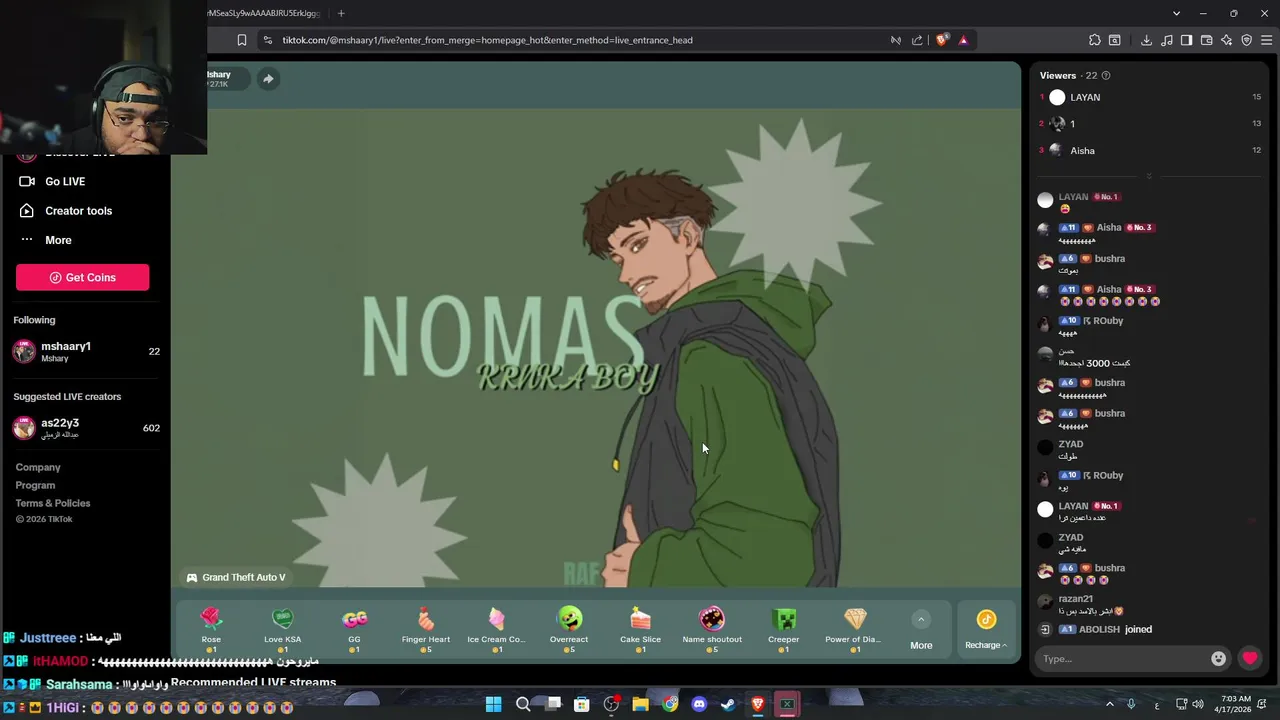Open viewers info help icon

(x=1105, y=75)
